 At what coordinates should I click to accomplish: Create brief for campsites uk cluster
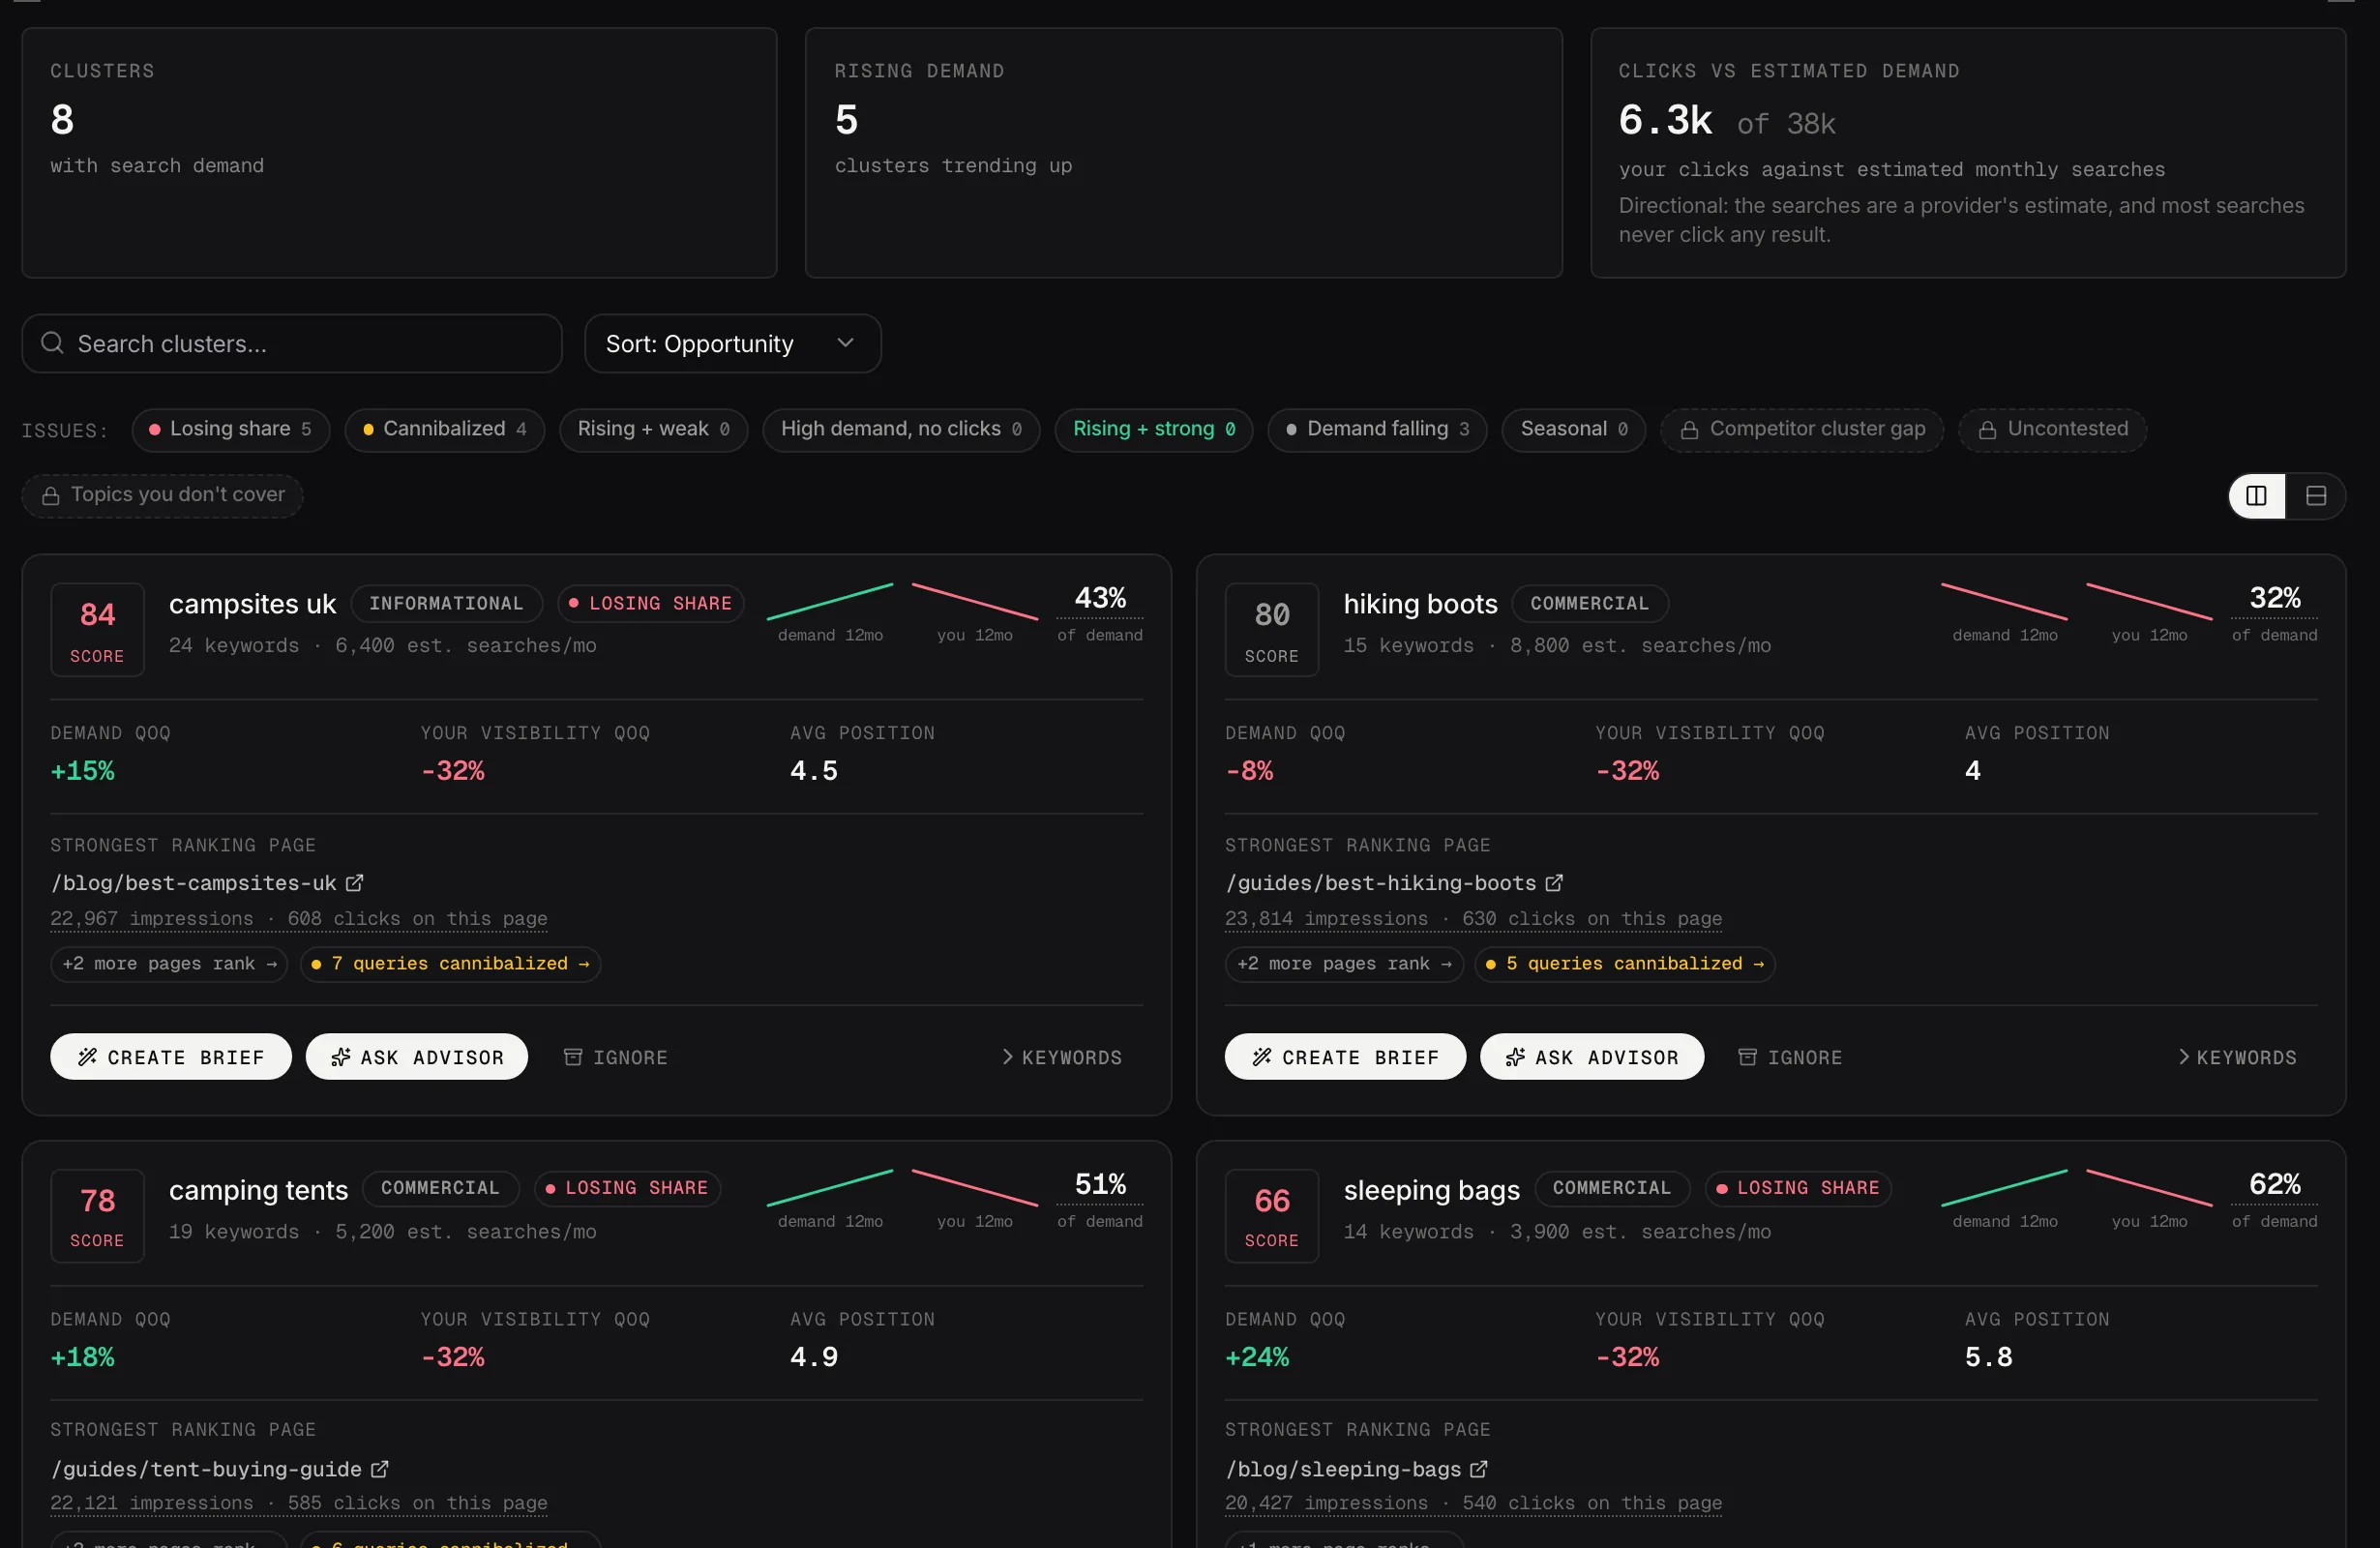tap(171, 1057)
